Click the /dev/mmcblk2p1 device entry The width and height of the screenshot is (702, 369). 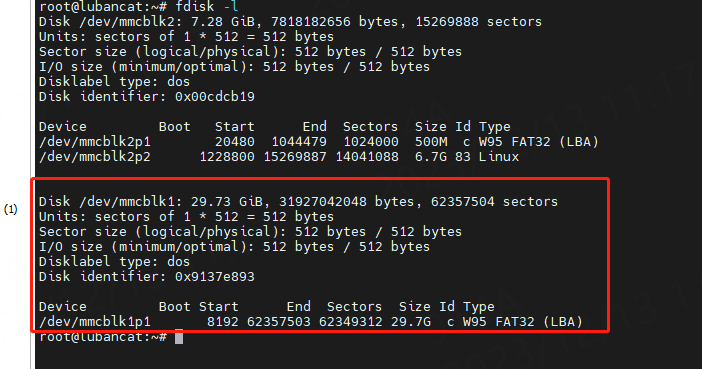pyautogui.click(x=95, y=142)
